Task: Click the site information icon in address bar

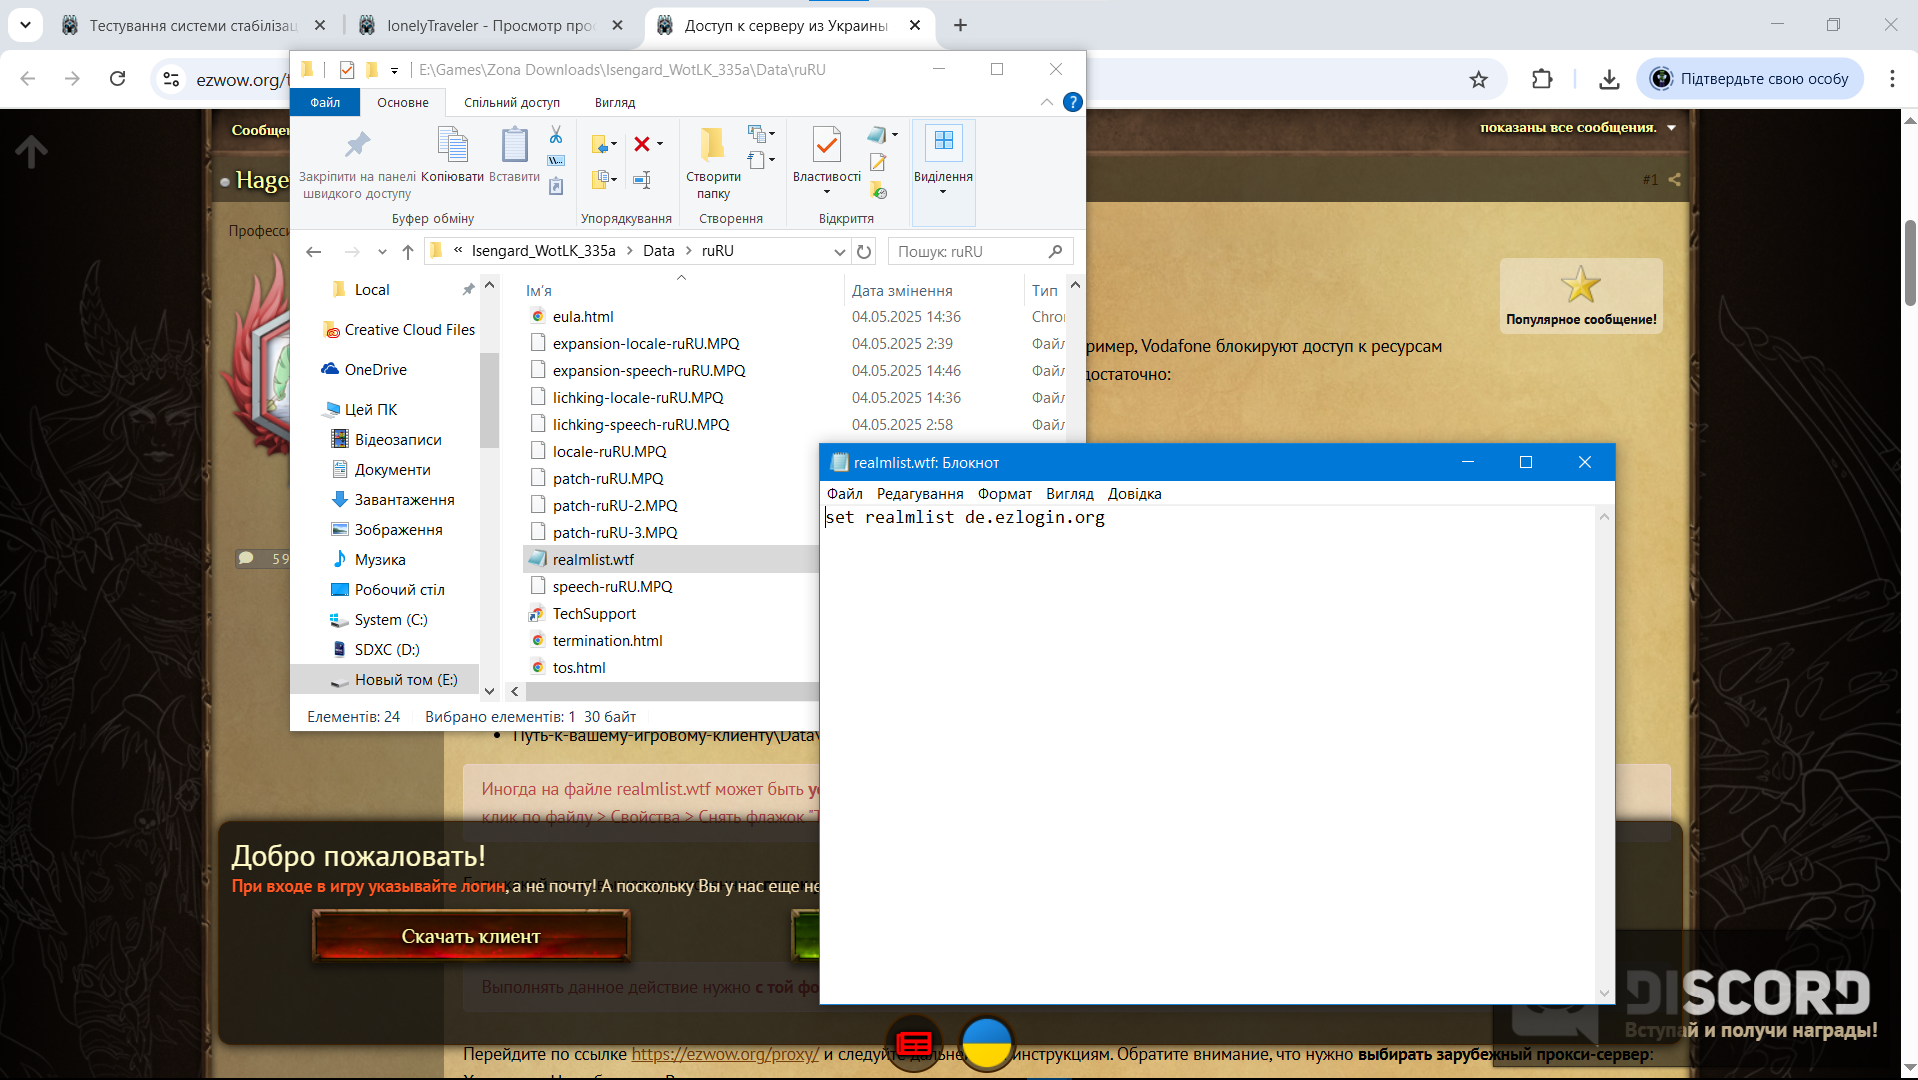Action: pos(171,79)
